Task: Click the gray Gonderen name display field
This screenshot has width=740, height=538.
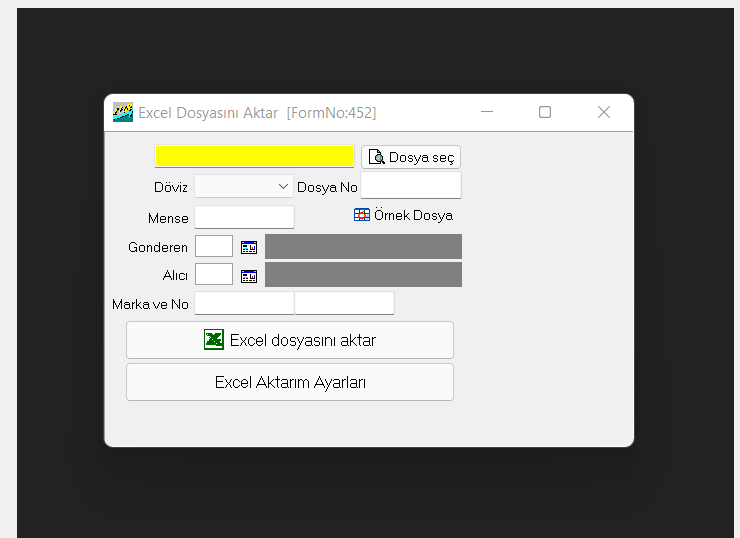Action: (363, 246)
